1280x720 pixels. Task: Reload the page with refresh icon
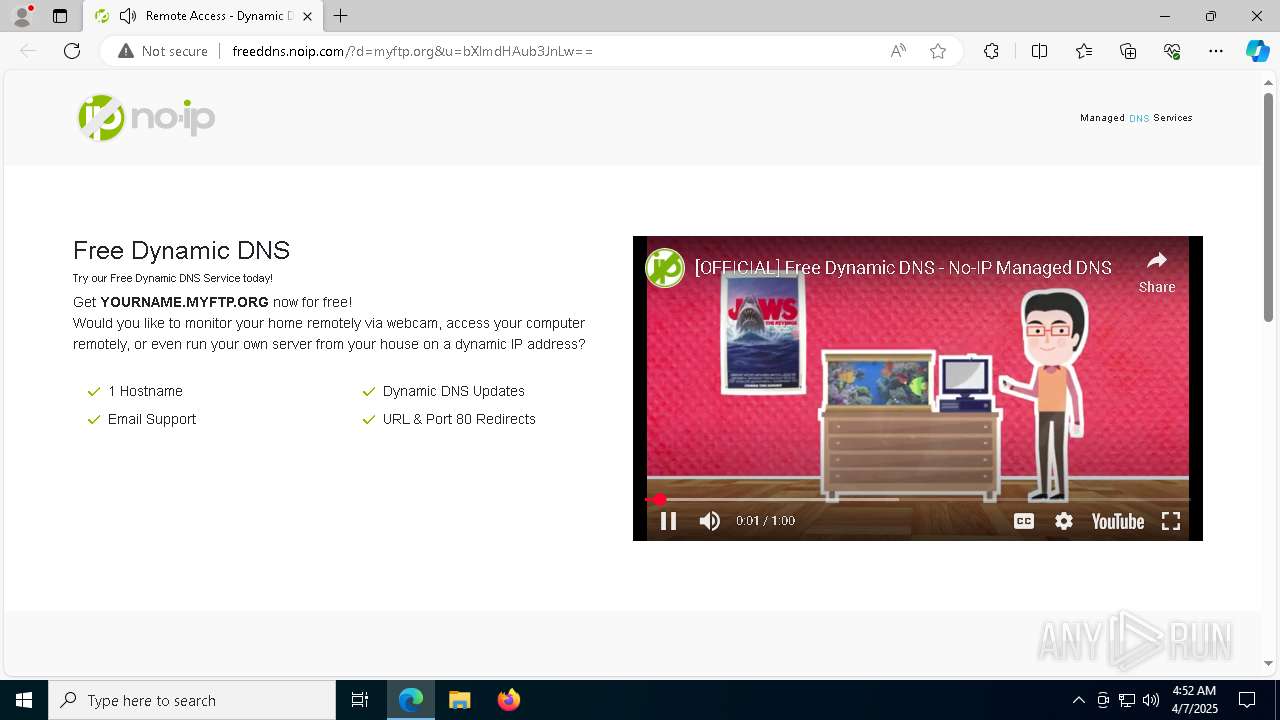coord(72,51)
